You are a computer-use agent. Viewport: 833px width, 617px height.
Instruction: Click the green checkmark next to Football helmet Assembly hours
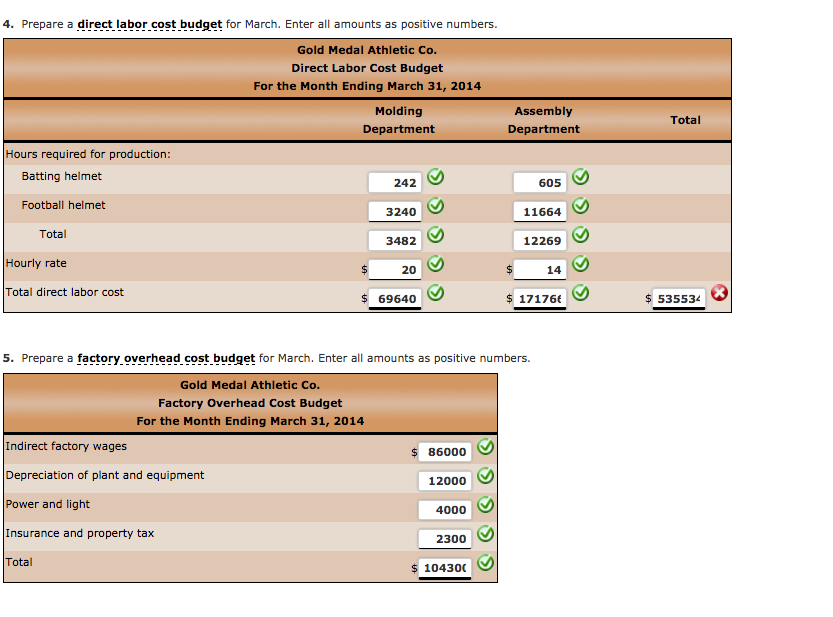coord(580,205)
